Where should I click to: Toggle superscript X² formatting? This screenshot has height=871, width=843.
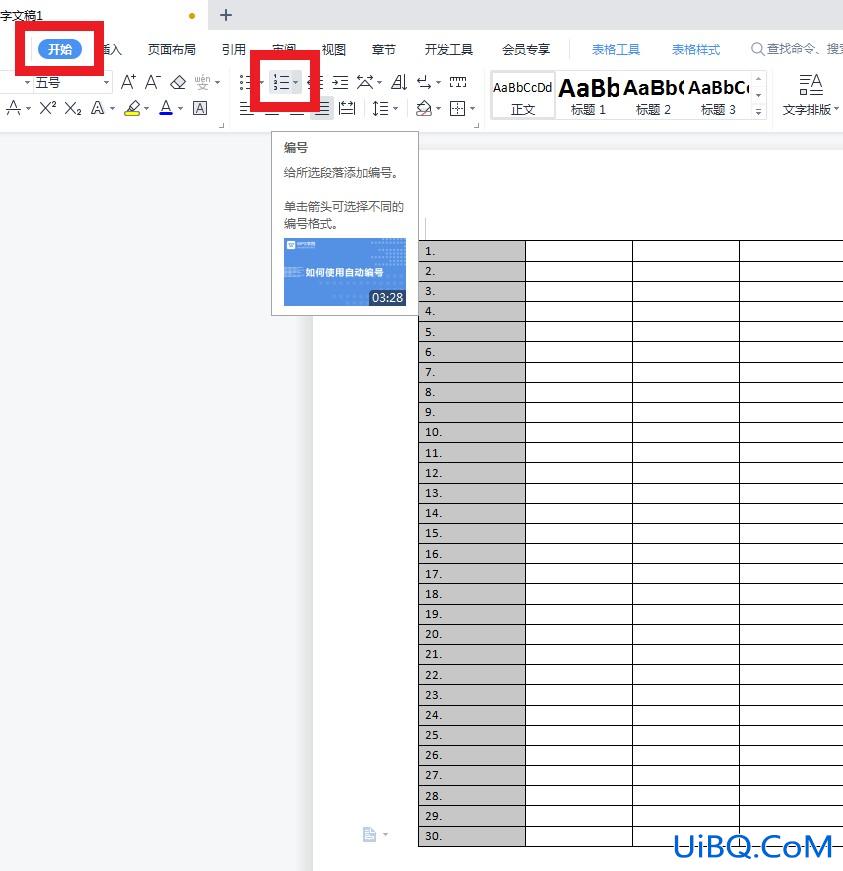(48, 108)
